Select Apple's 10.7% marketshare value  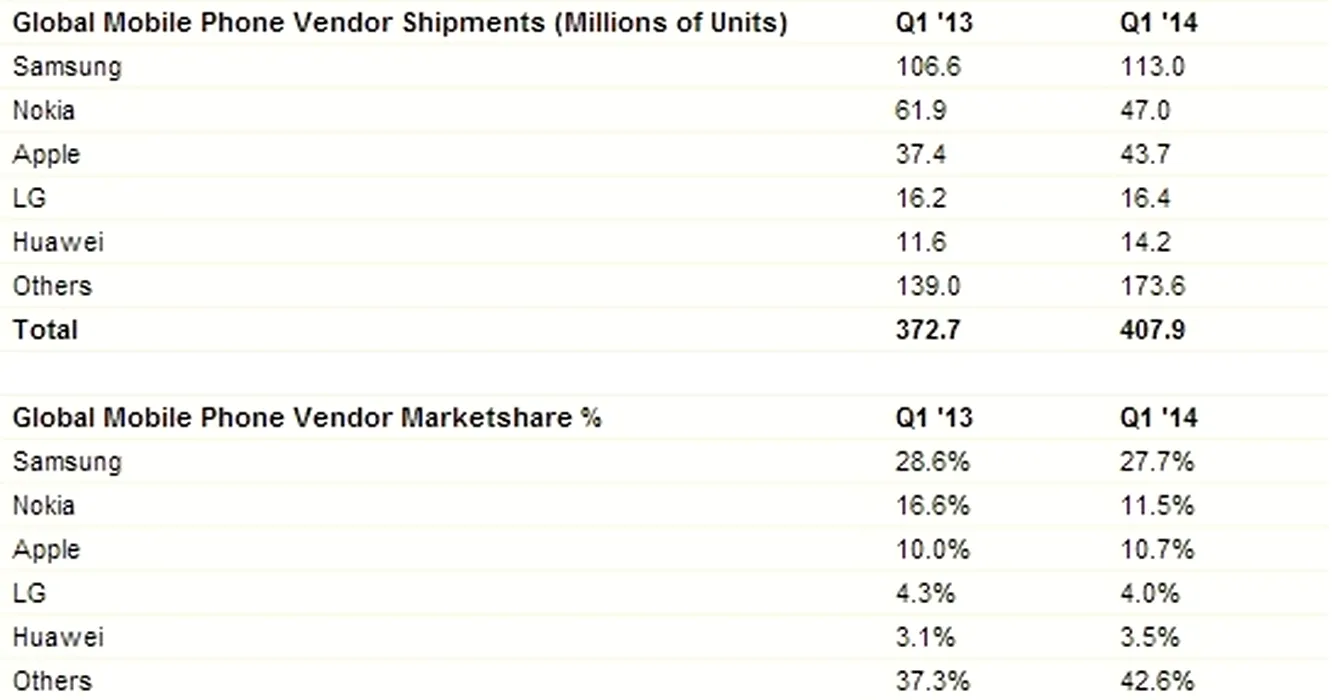pos(1157,550)
